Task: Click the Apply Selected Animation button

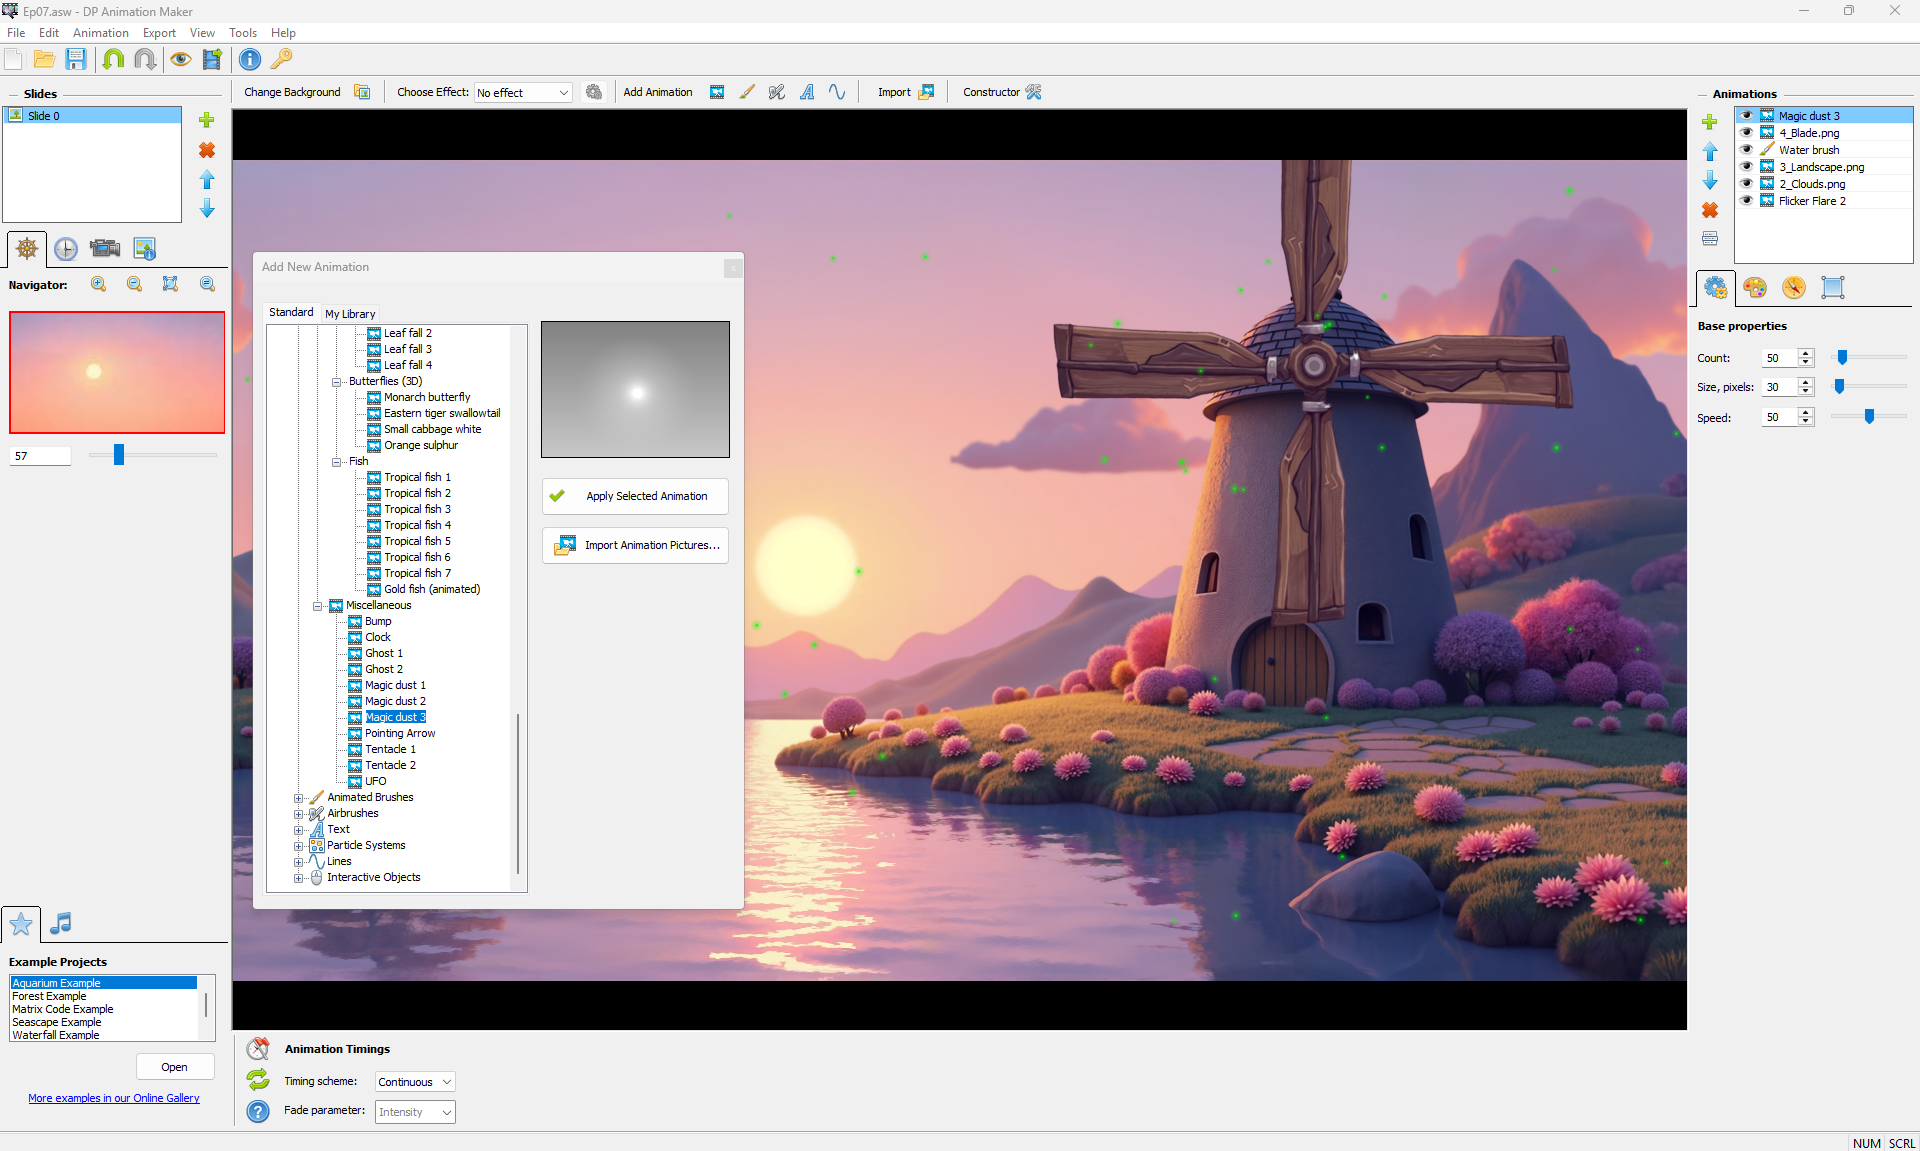Action: pos(635,496)
